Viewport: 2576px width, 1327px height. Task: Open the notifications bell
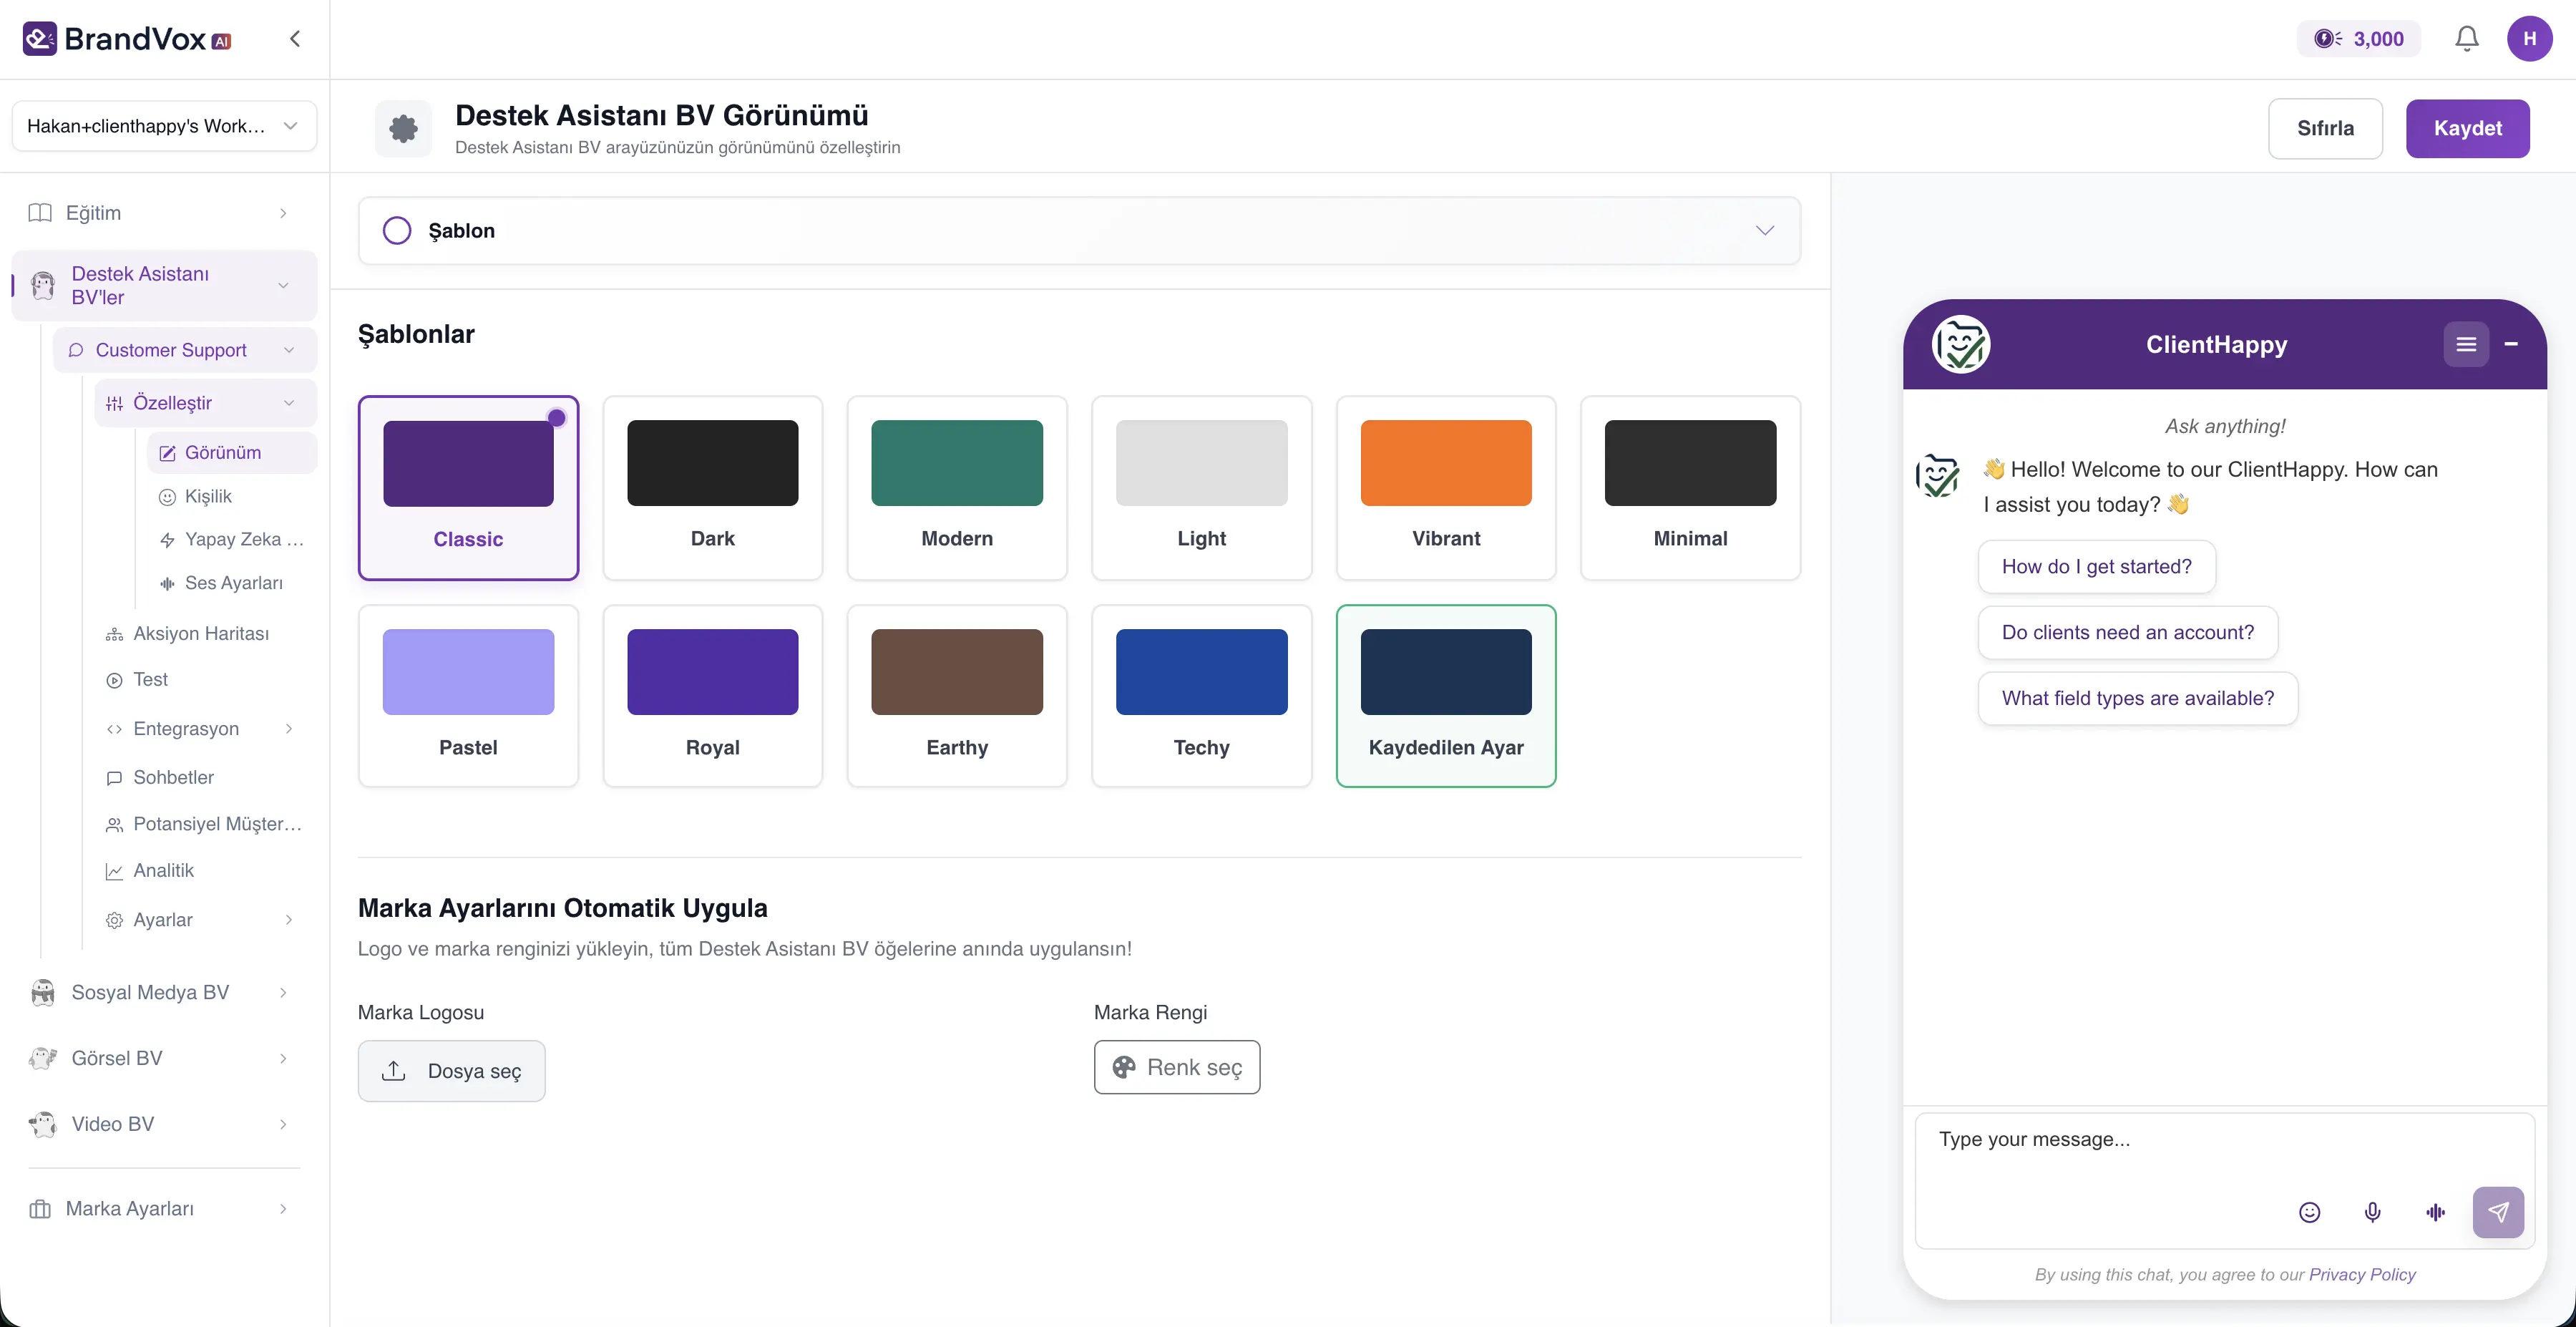(x=2467, y=39)
